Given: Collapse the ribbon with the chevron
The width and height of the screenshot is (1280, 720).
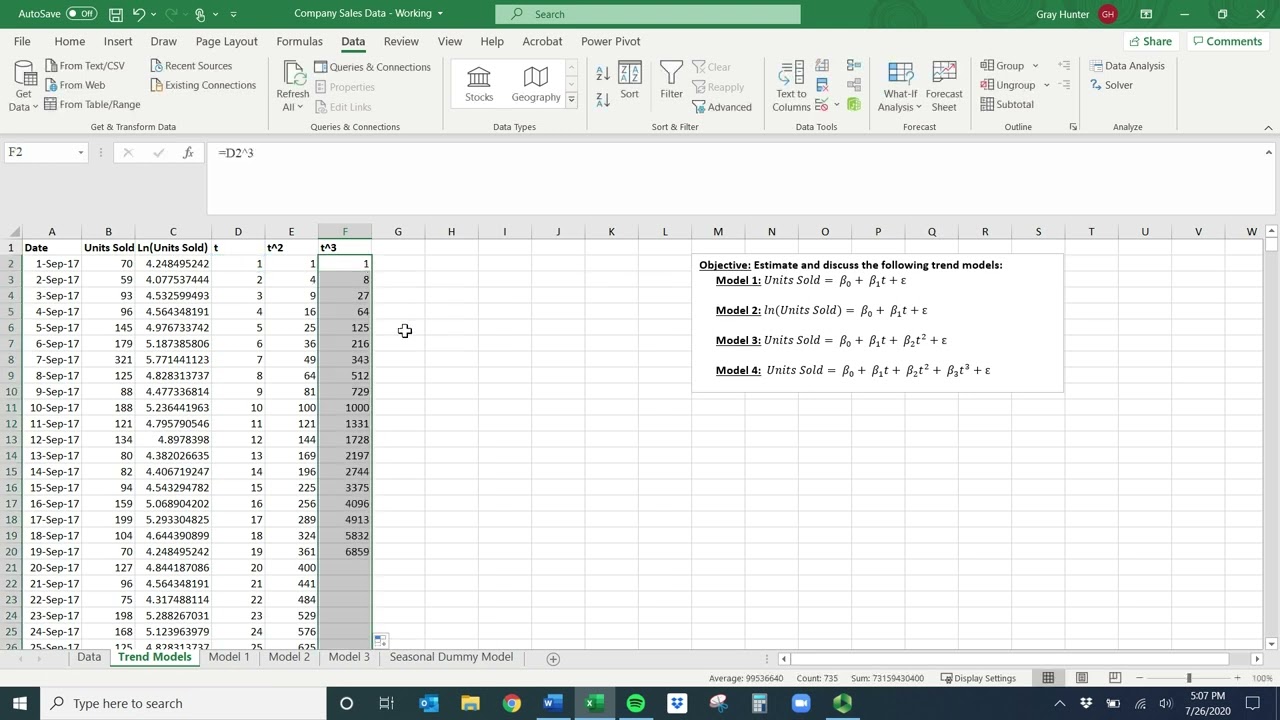Looking at the screenshot, I should pyautogui.click(x=1268, y=127).
